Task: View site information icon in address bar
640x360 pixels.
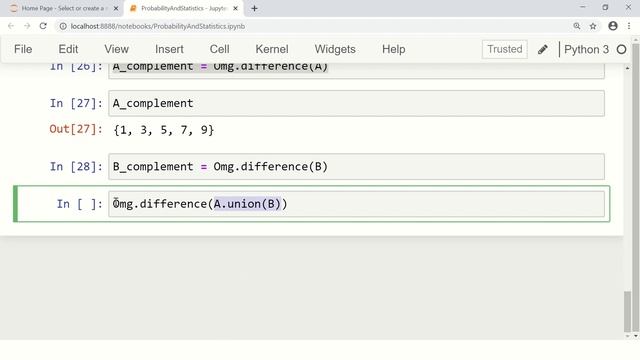Action: (x=63, y=26)
